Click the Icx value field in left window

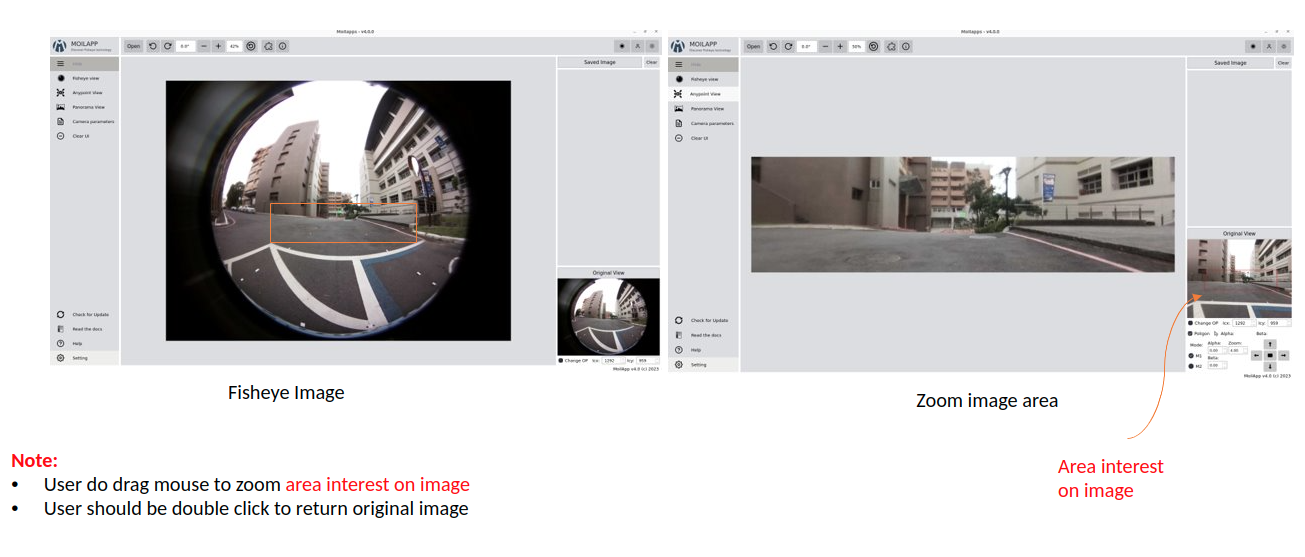[x=612, y=360]
